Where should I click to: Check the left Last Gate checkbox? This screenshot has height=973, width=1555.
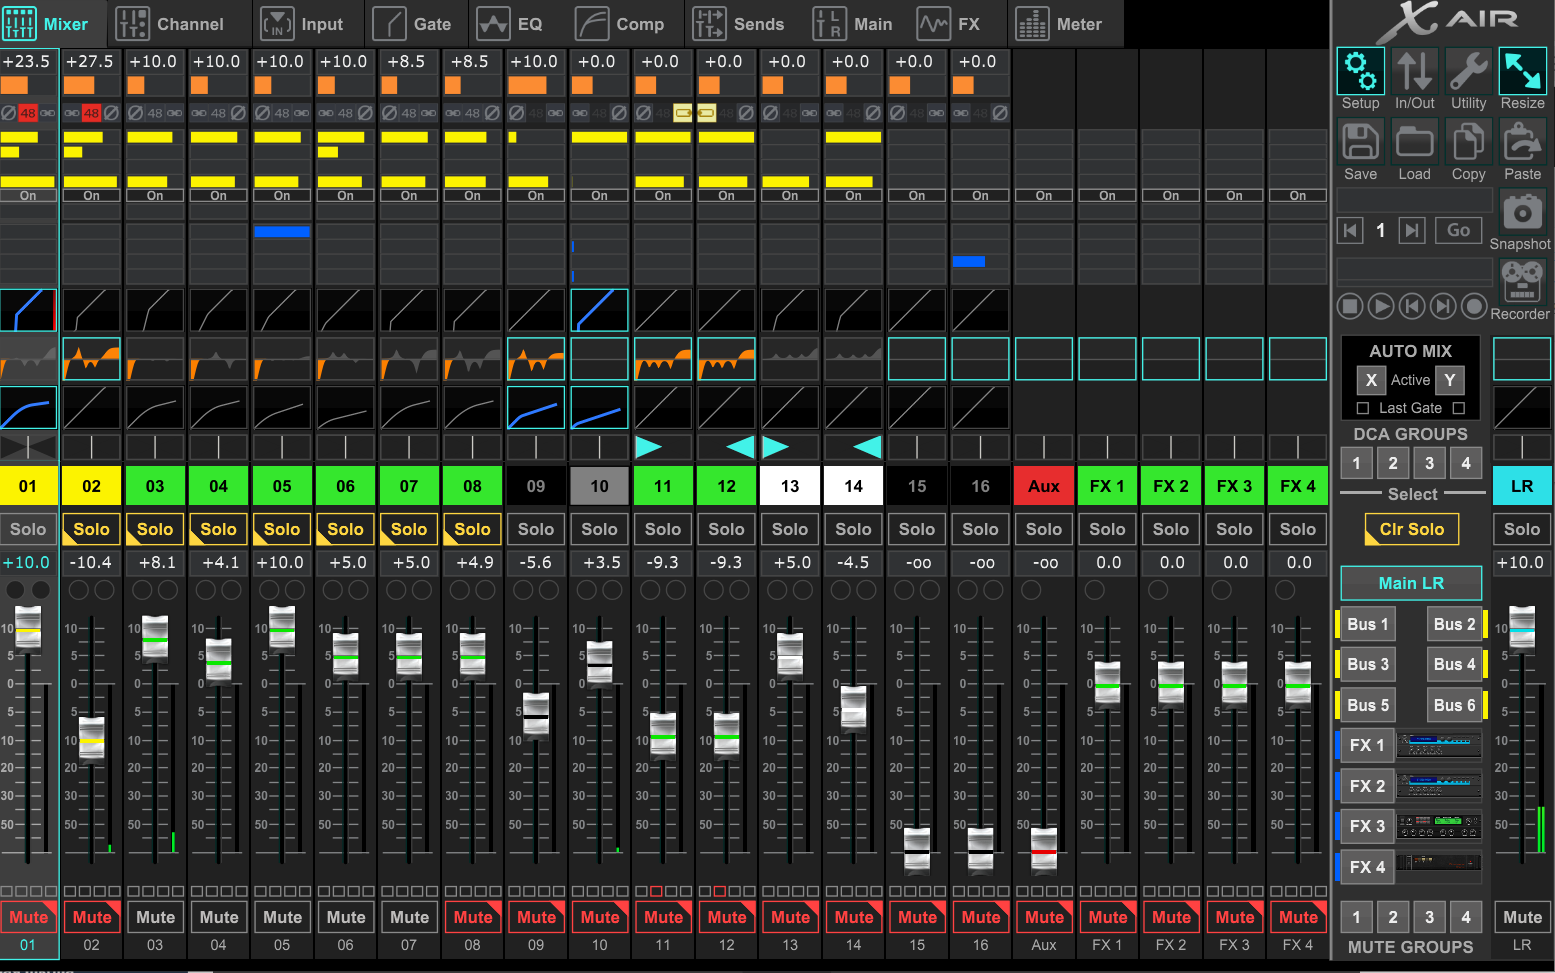pos(1362,408)
